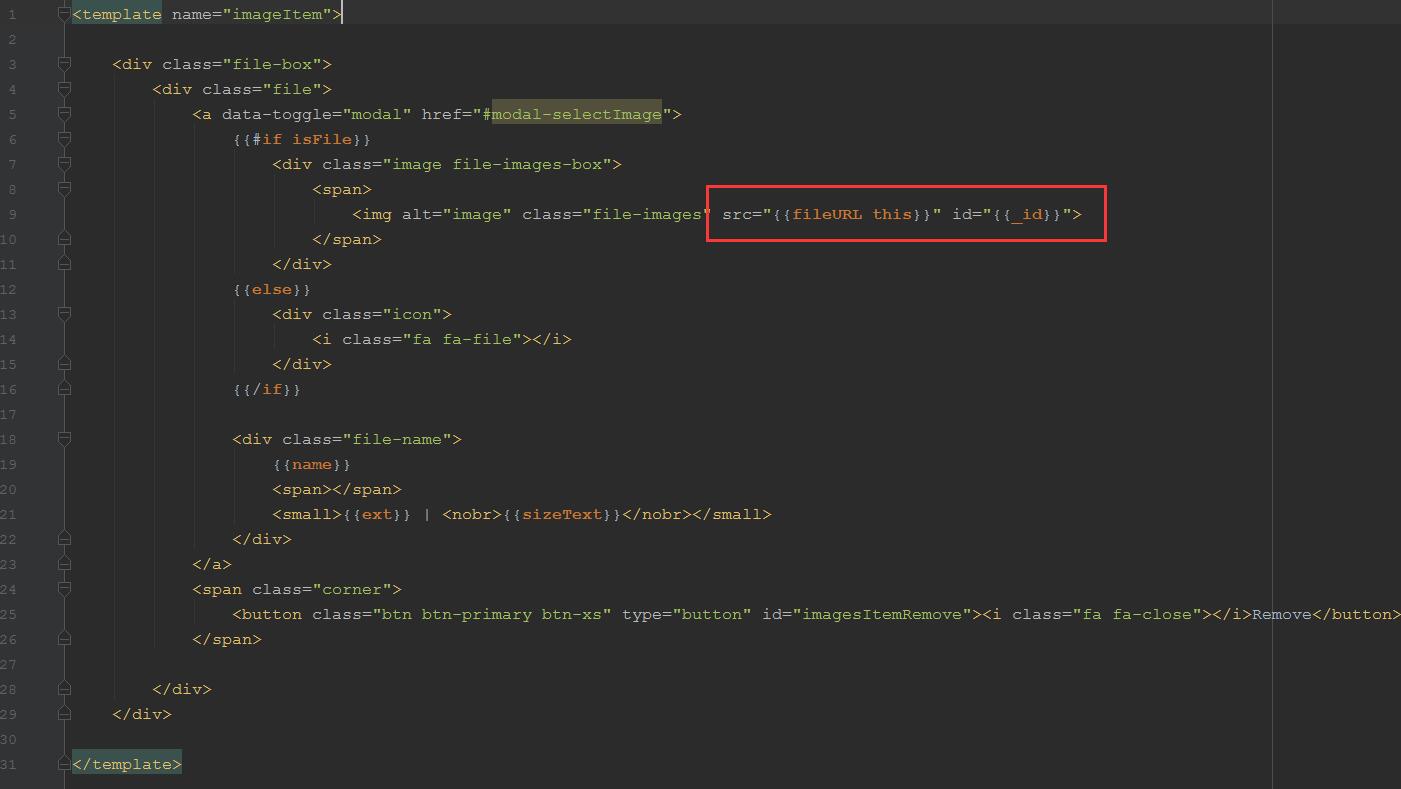Click the {{ext}} expression
The width and height of the screenshot is (1401, 789).
pyautogui.click(x=377, y=514)
